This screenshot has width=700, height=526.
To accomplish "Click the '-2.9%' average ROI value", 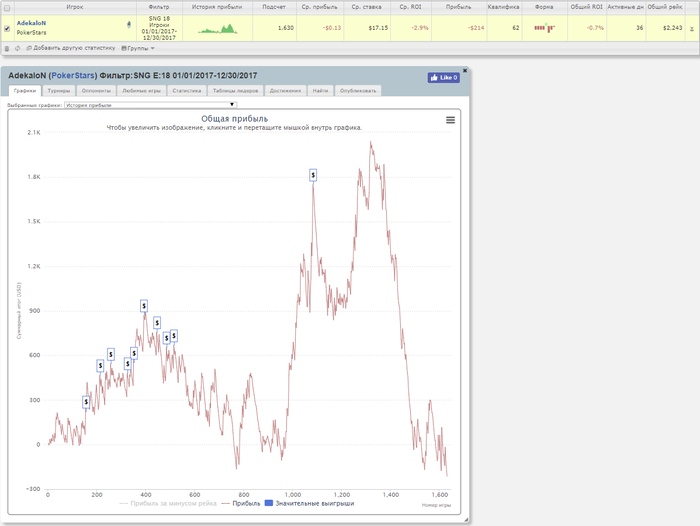I will (420, 28).
